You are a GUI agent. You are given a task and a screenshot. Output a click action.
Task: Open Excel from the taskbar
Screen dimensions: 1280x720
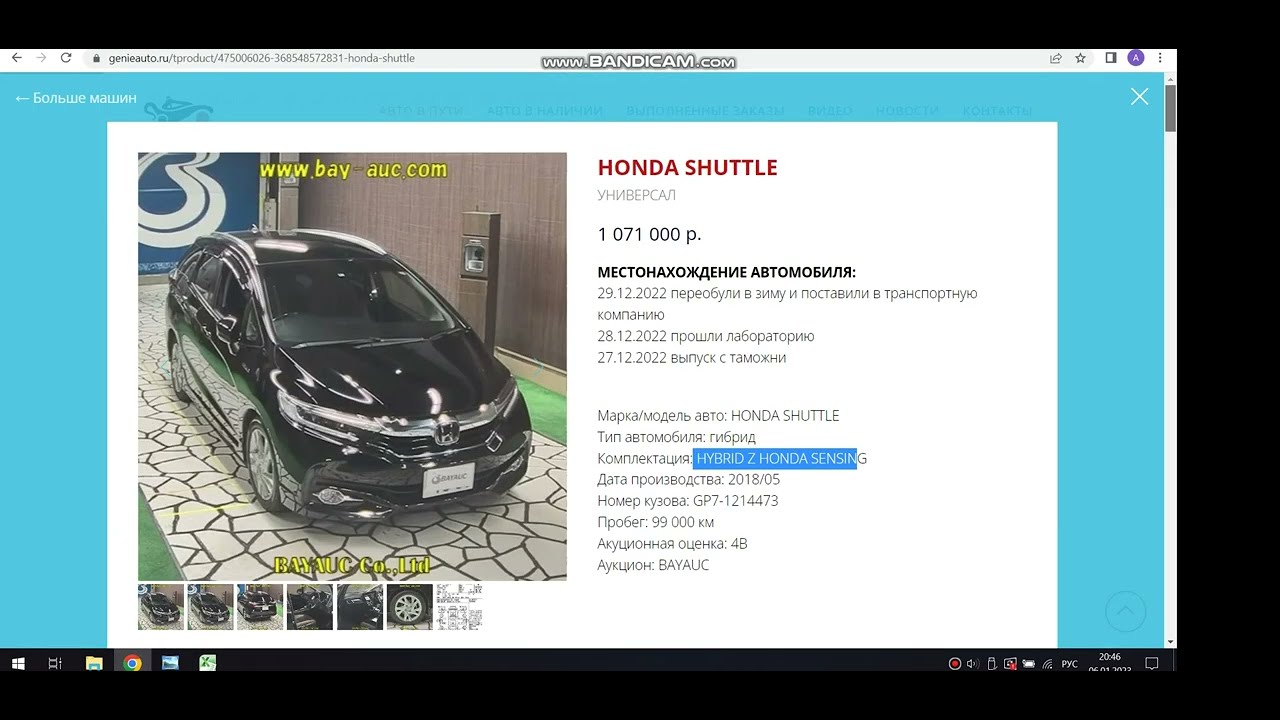[208, 663]
